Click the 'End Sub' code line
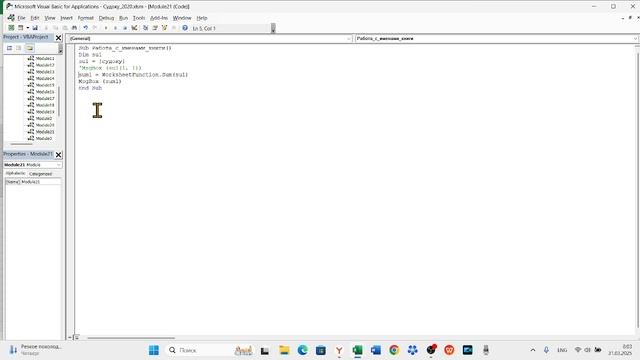 pos(90,88)
